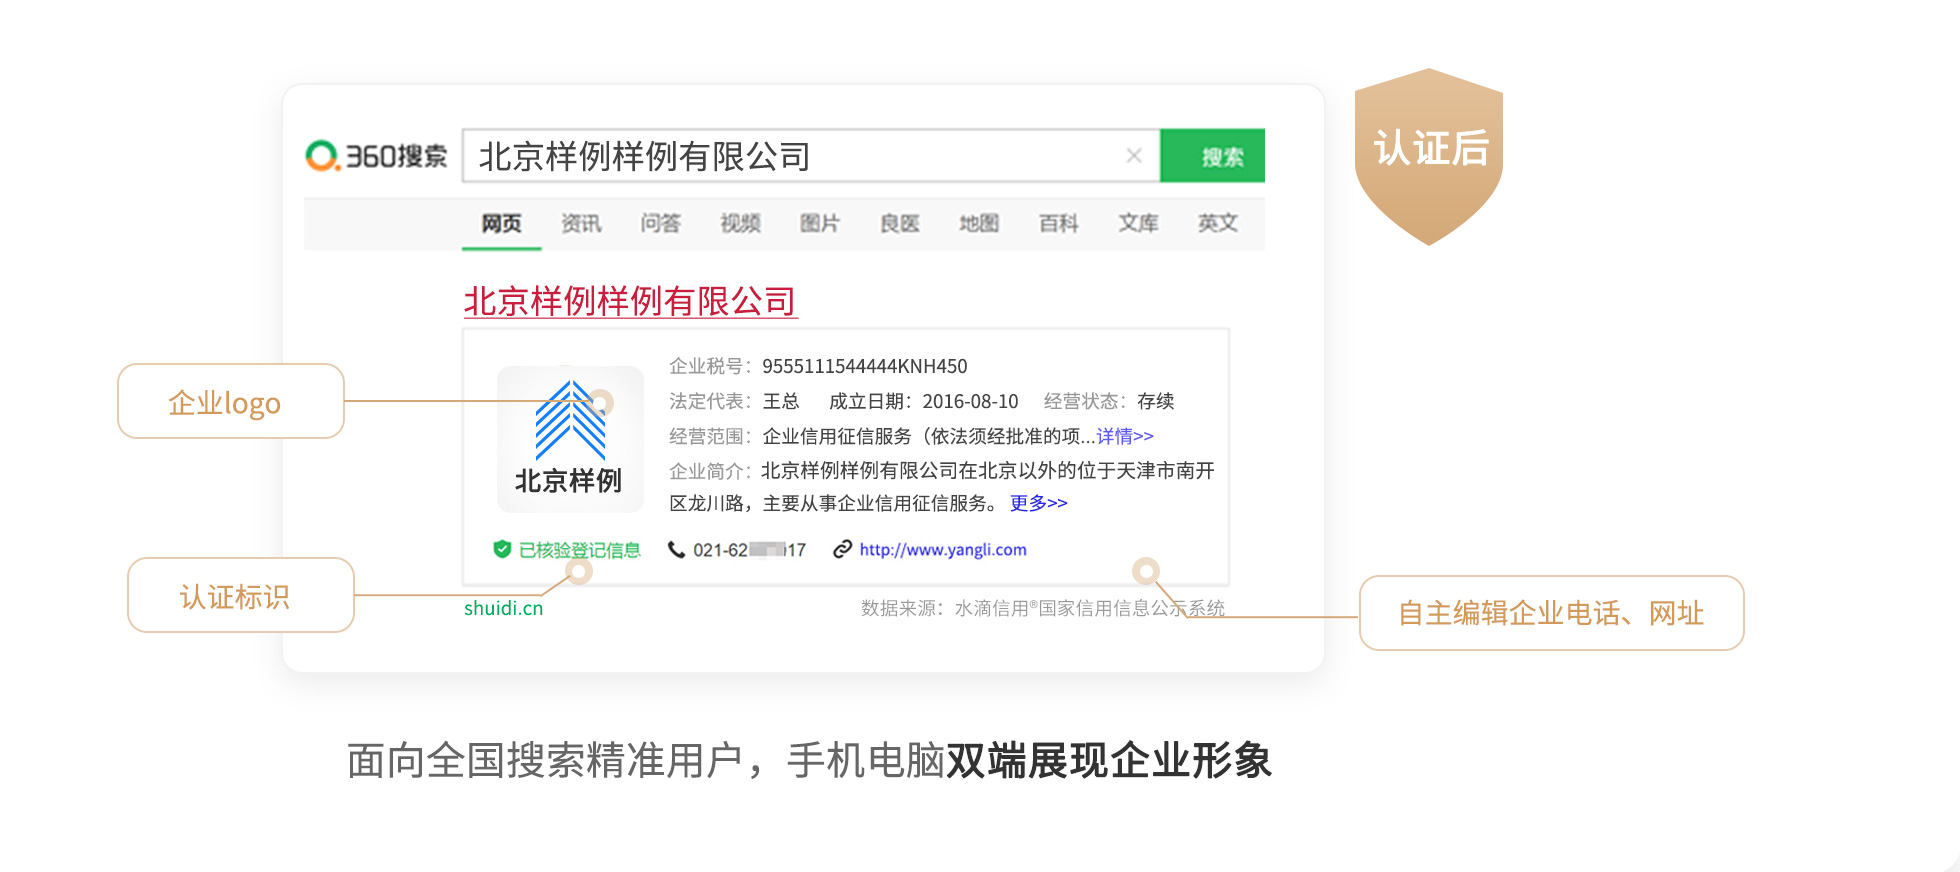Click into the search input field

pyautogui.click(x=790, y=156)
